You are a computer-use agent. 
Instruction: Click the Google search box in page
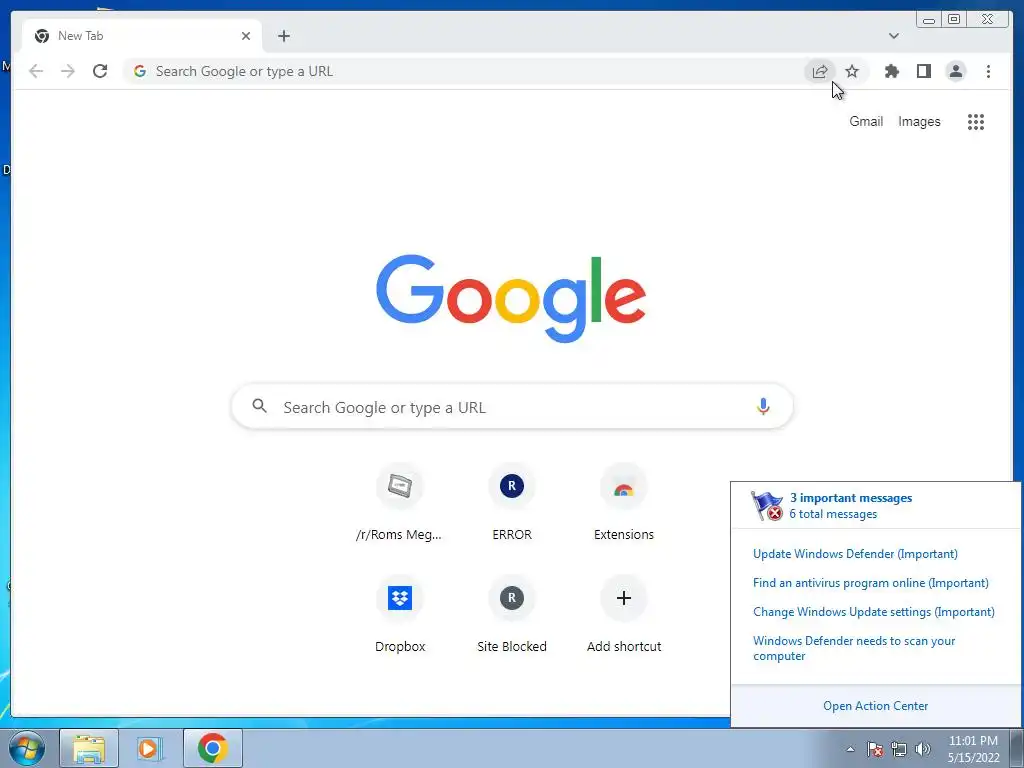[x=512, y=406]
